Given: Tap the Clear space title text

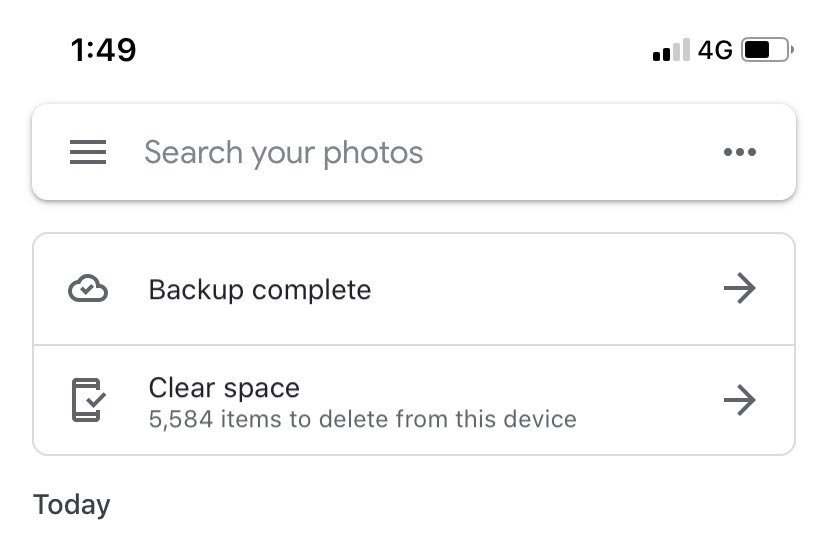Looking at the screenshot, I should point(224,389).
